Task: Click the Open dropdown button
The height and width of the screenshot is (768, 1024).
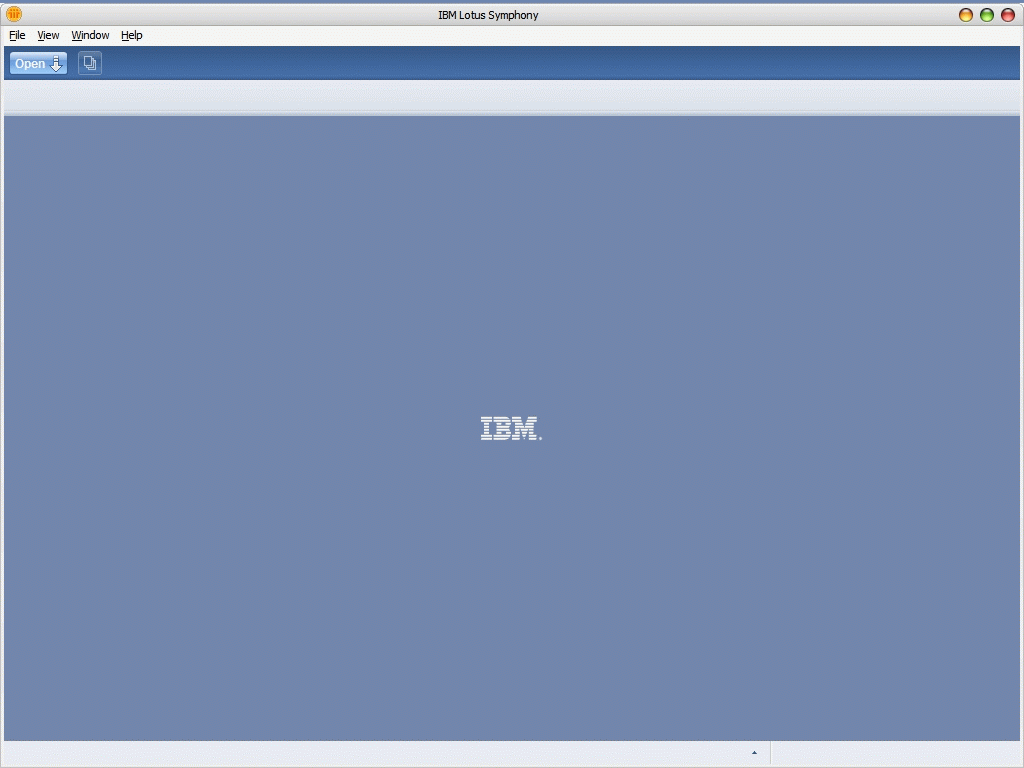Action: tap(39, 63)
